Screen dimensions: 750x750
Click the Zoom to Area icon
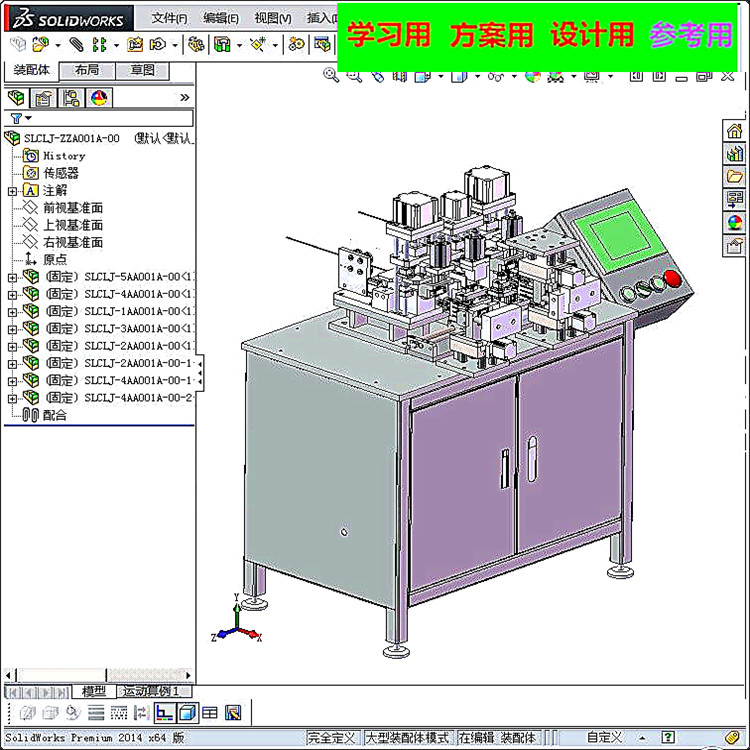click(x=354, y=76)
